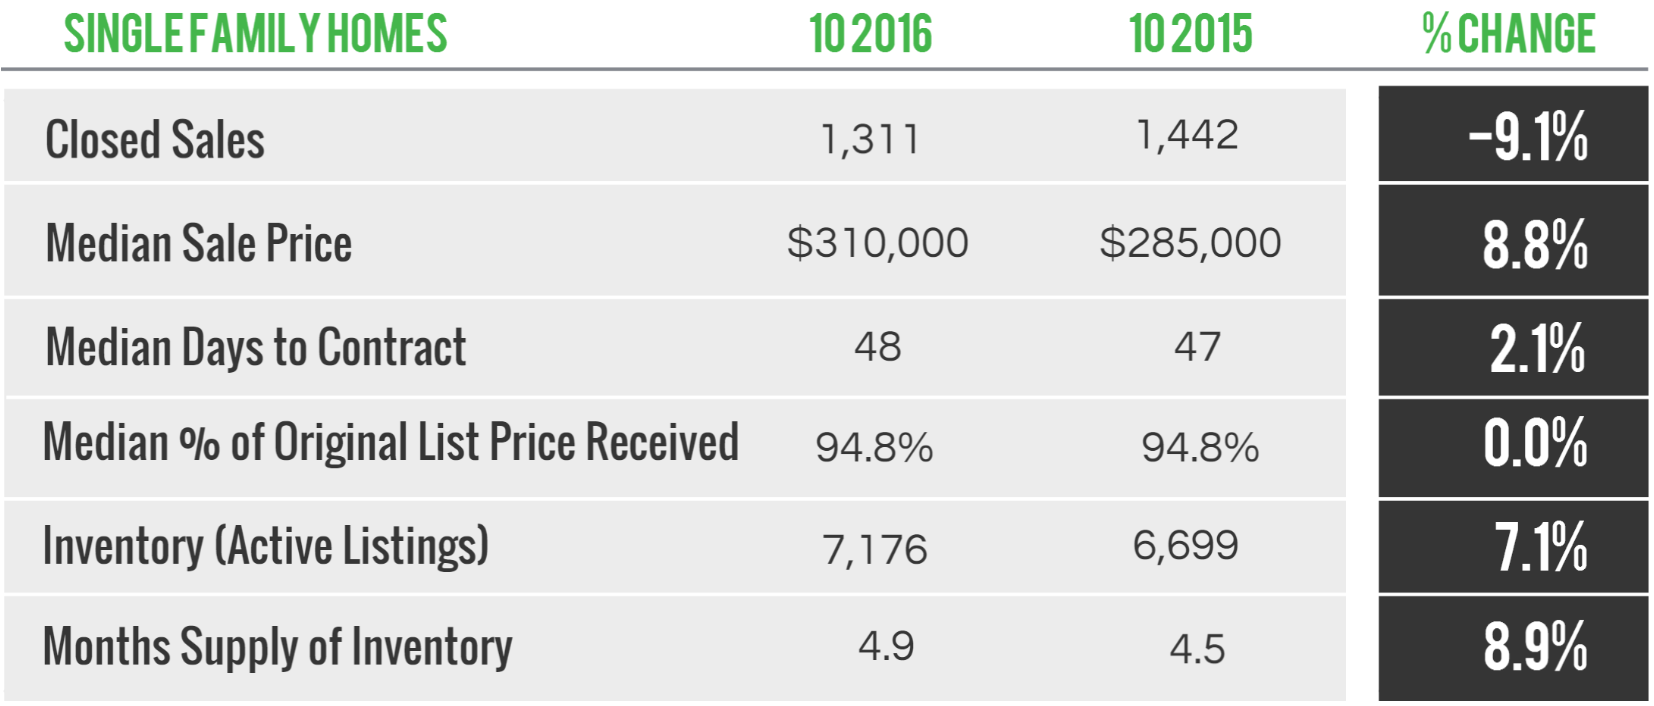
Task: Click the 2.1% change cell
Action: pos(1513,347)
